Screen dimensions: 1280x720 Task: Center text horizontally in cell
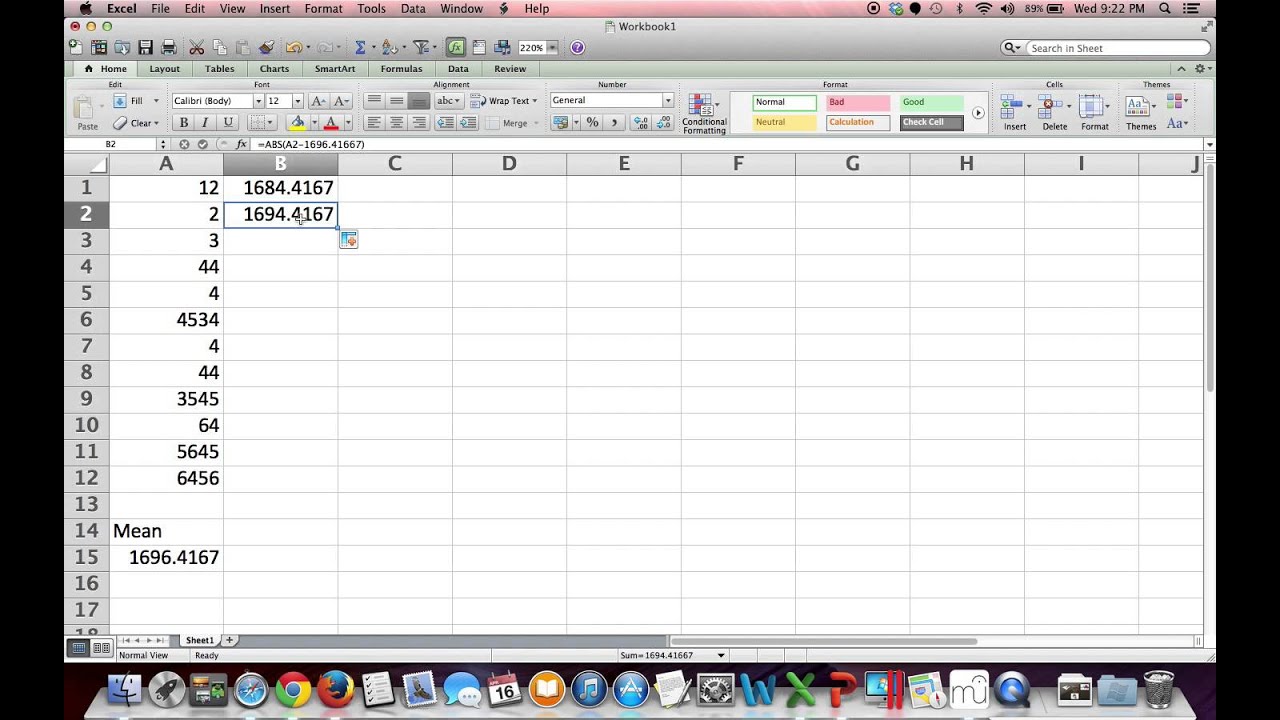[396, 123]
